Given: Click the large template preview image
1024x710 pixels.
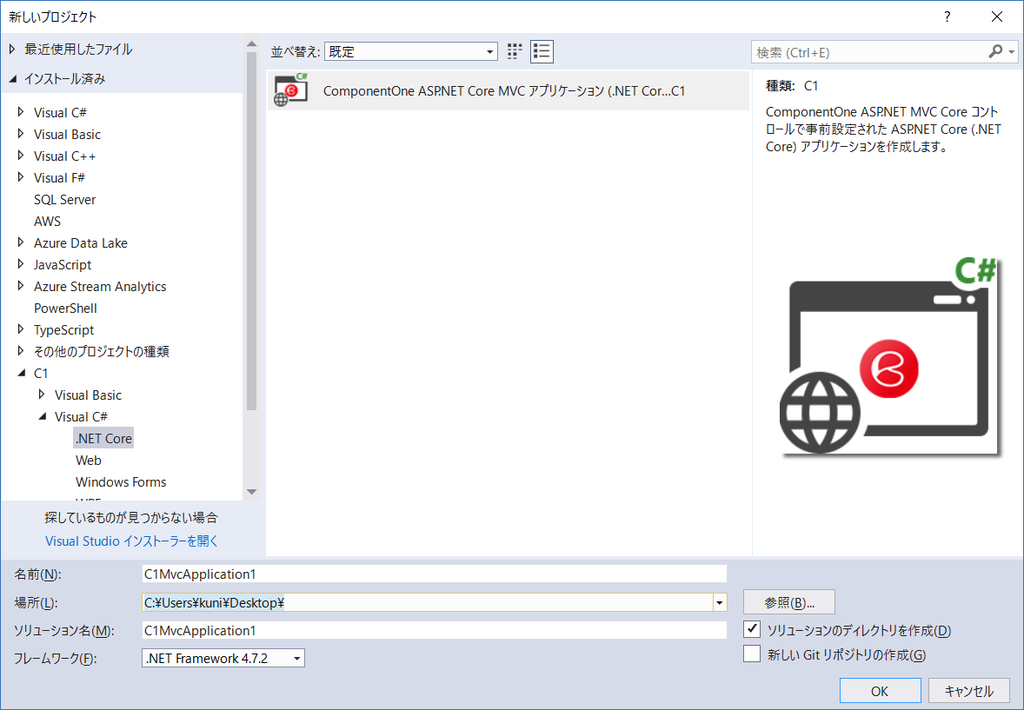Looking at the screenshot, I should coord(889,356).
